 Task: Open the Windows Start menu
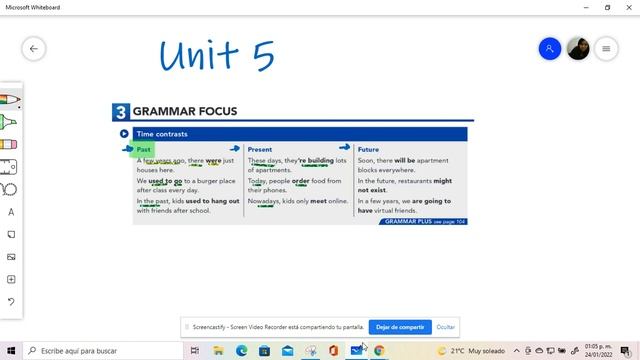(11, 351)
